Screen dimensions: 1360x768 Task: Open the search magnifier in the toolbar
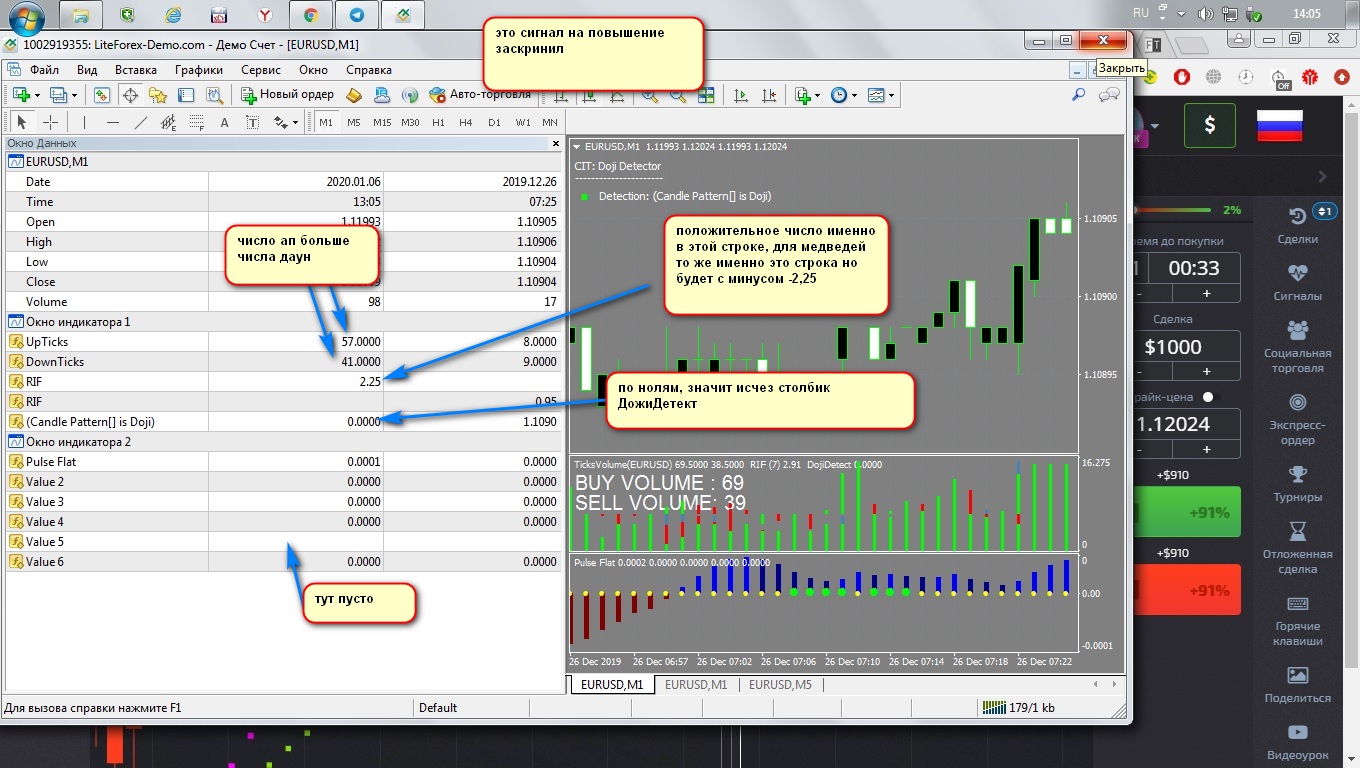(x=1078, y=95)
